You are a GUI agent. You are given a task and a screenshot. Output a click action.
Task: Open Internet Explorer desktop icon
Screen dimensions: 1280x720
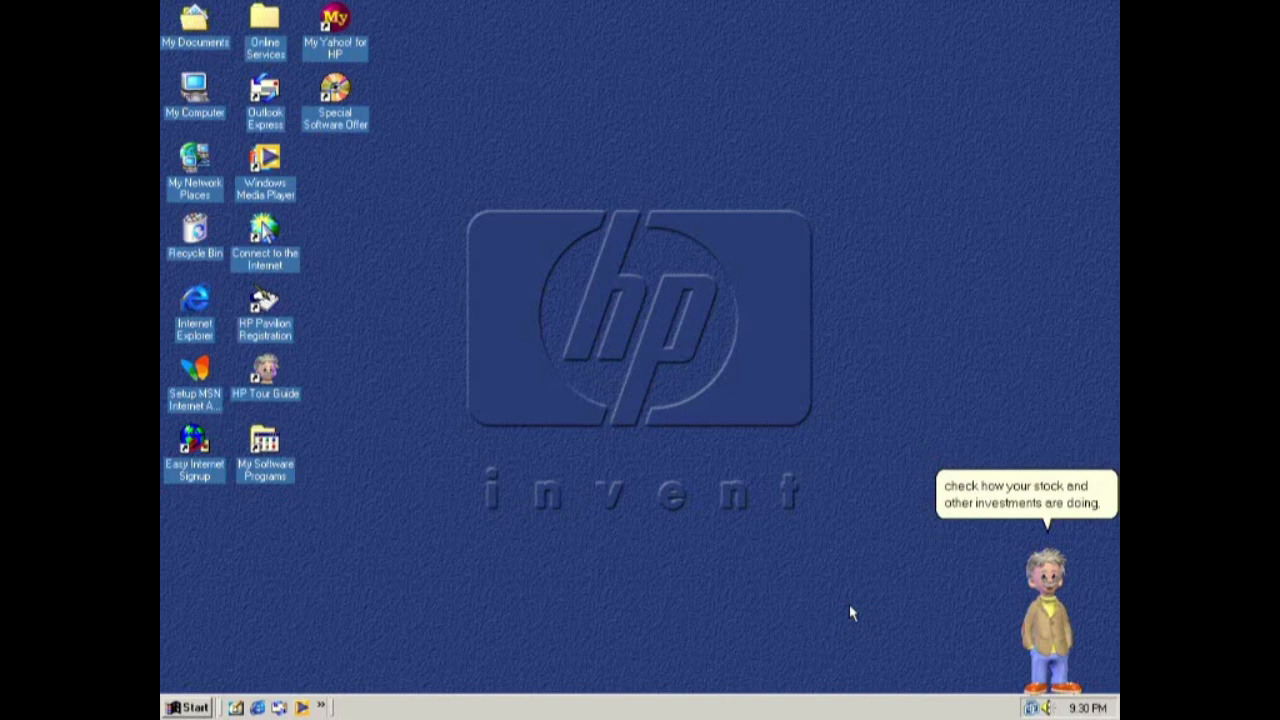click(x=195, y=313)
